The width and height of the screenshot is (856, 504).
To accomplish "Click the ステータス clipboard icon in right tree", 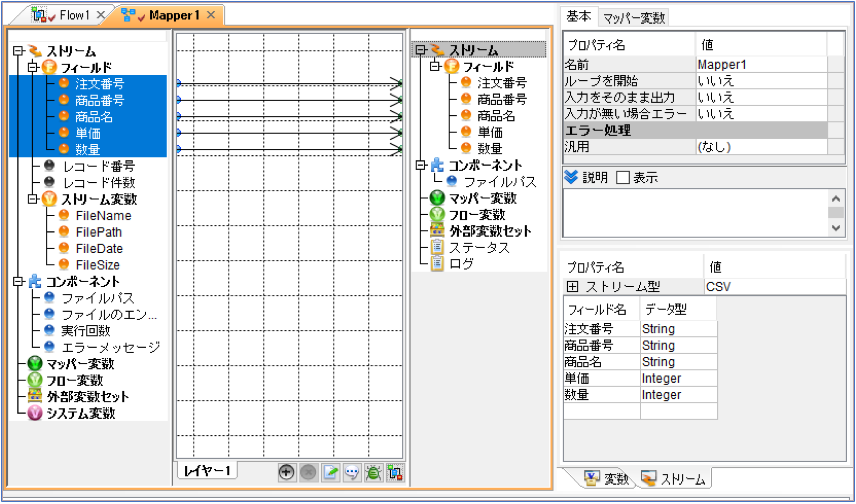I will pos(437,247).
